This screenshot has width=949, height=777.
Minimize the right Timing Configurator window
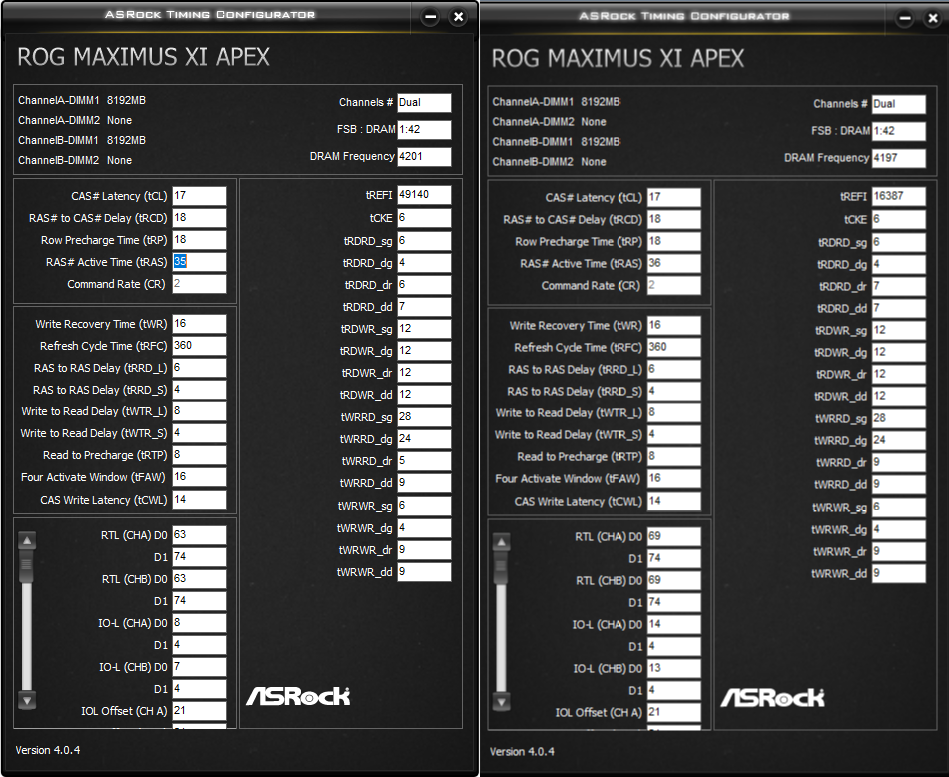coord(905,18)
